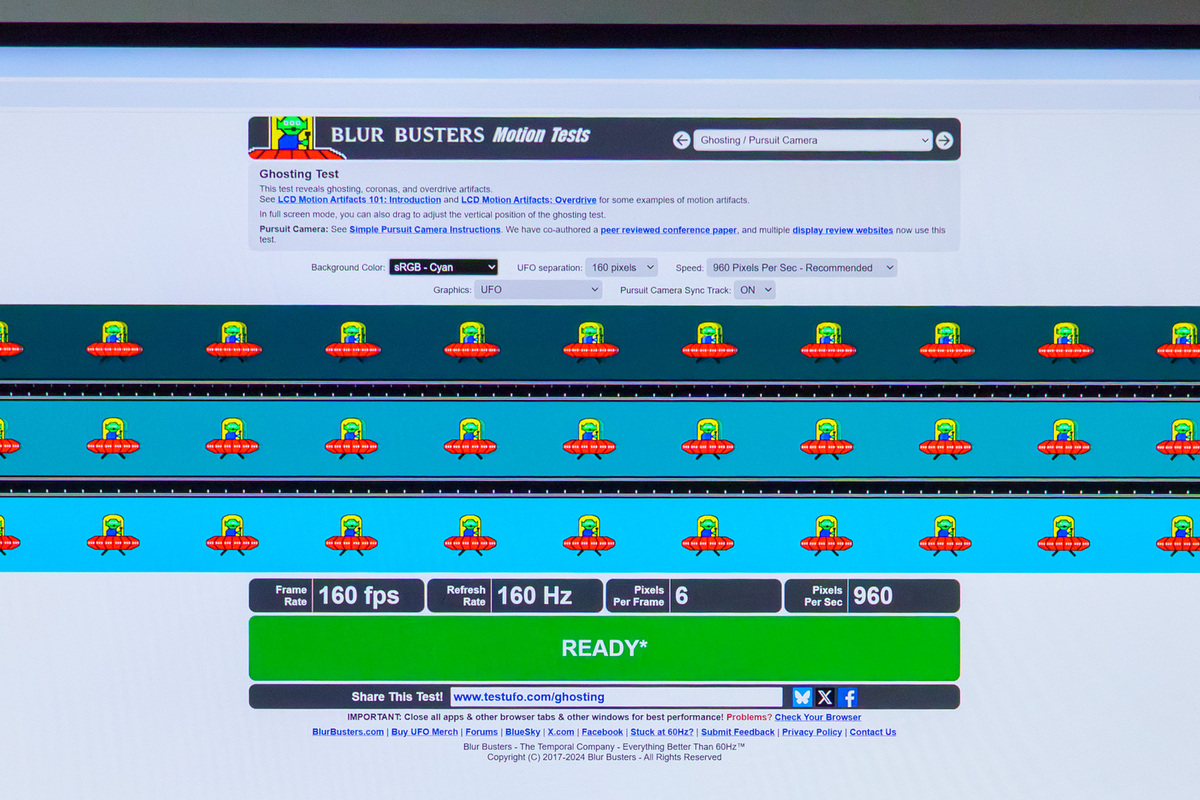This screenshot has width=1200, height=800.
Task: Click the Blur Busters Motion Tests title
Action: tap(460, 135)
